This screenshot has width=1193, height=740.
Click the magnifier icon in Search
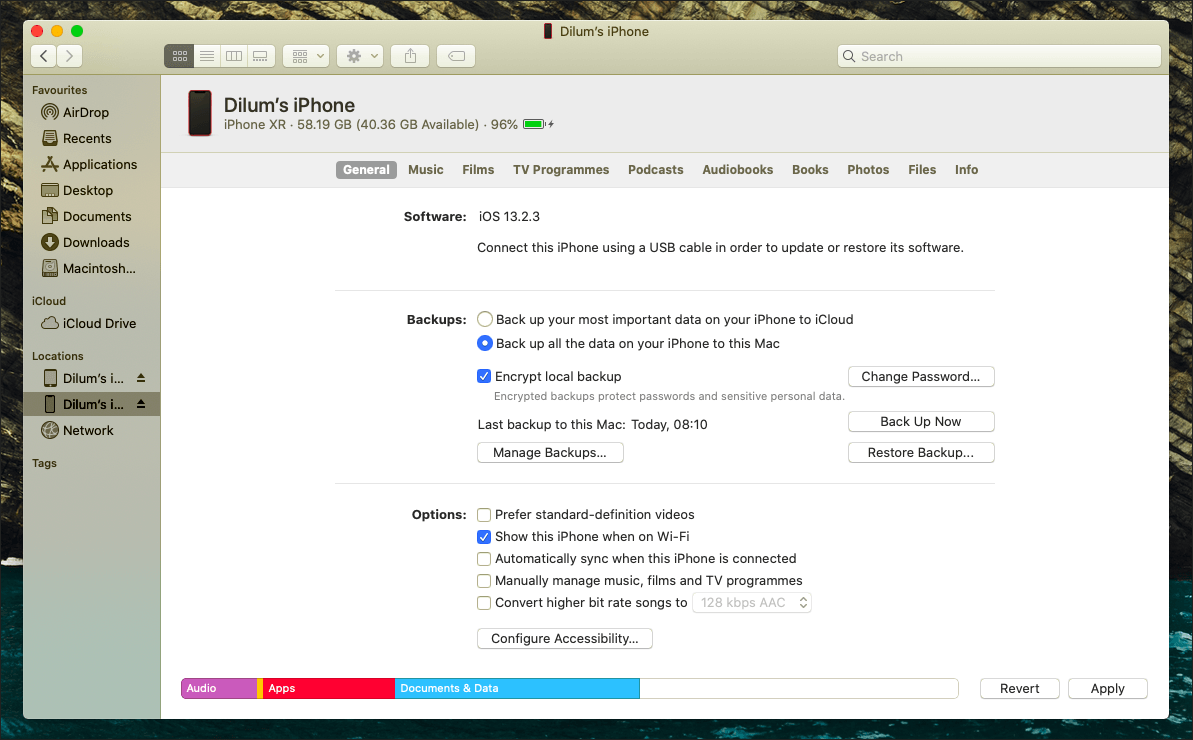(x=849, y=56)
